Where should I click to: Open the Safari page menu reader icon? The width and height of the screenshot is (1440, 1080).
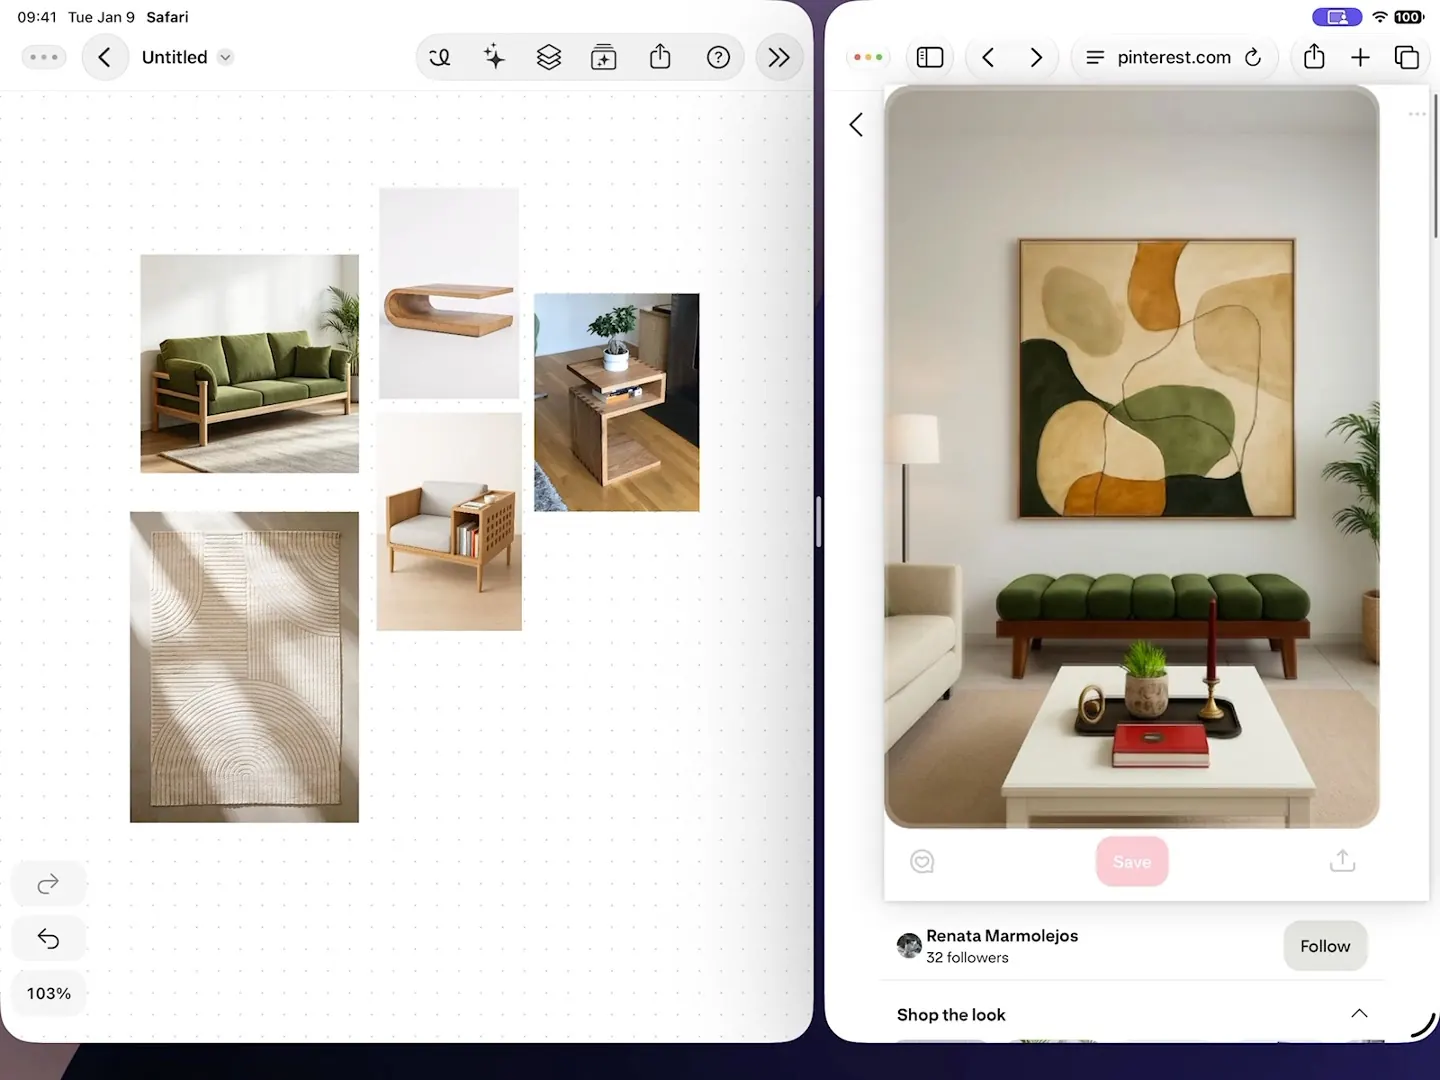tap(1095, 57)
